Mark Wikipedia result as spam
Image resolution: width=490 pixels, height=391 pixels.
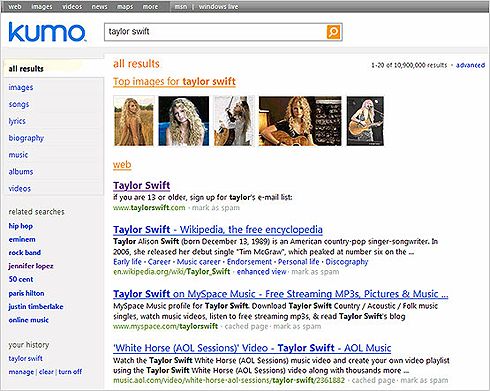click(315, 272)
